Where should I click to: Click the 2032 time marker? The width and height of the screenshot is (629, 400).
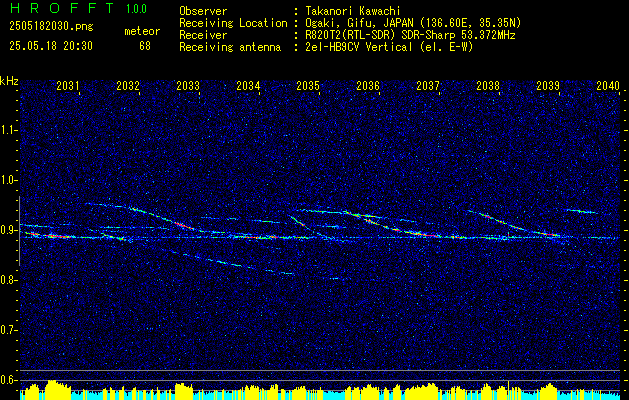coord(128,85)
